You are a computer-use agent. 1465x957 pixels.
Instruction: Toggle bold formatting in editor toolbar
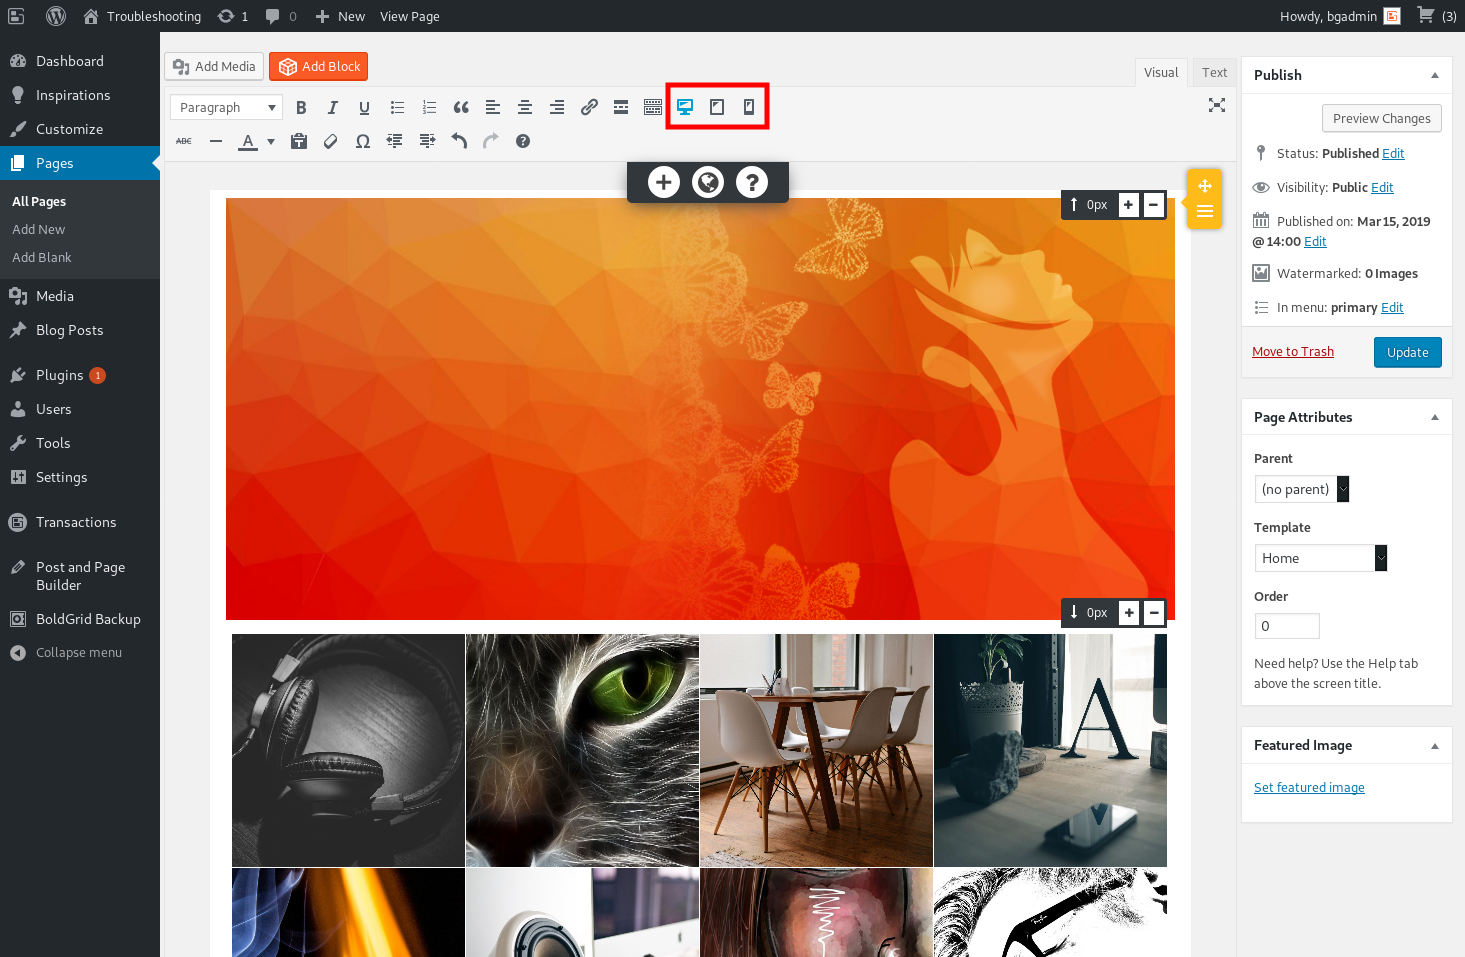tap(301, 107)
